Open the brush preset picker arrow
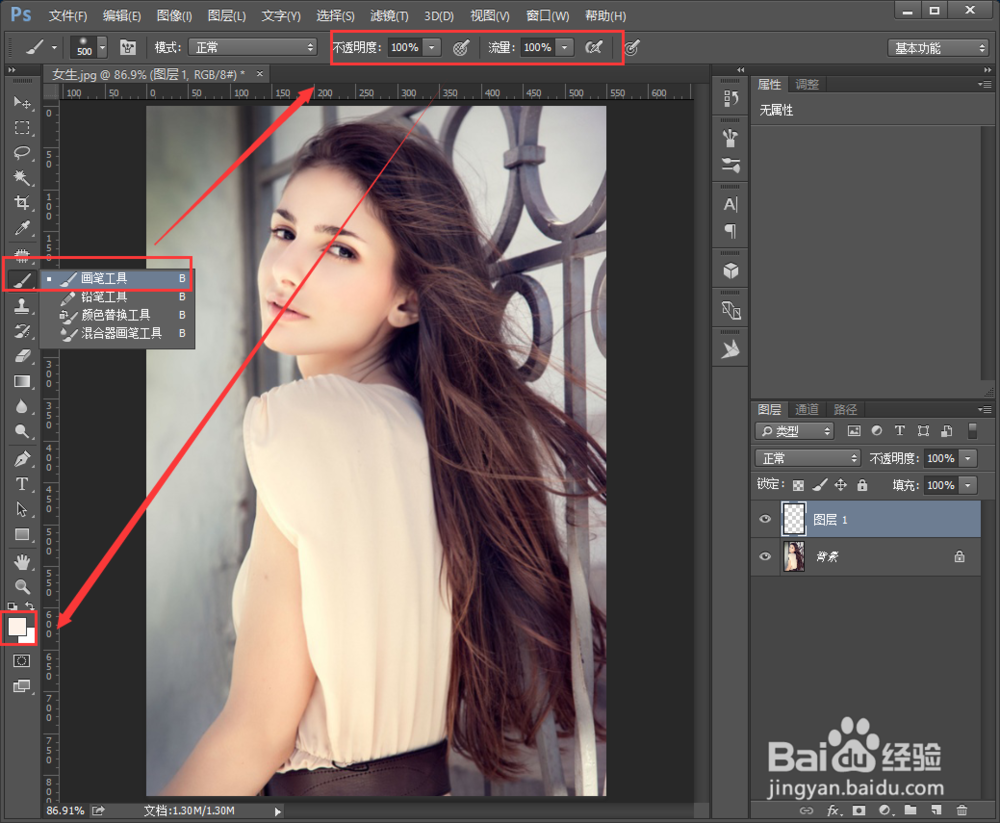 [102, 47]
